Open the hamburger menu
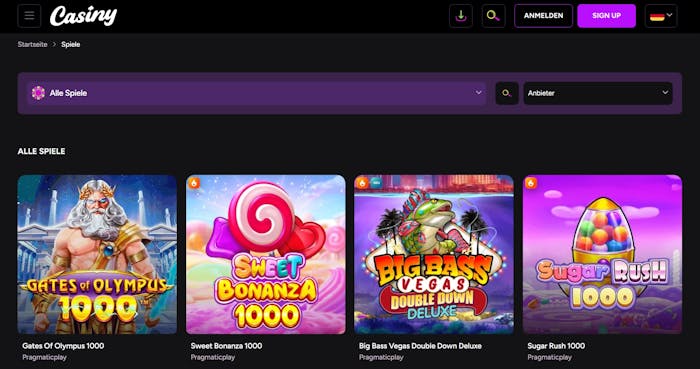 [29, 16]
